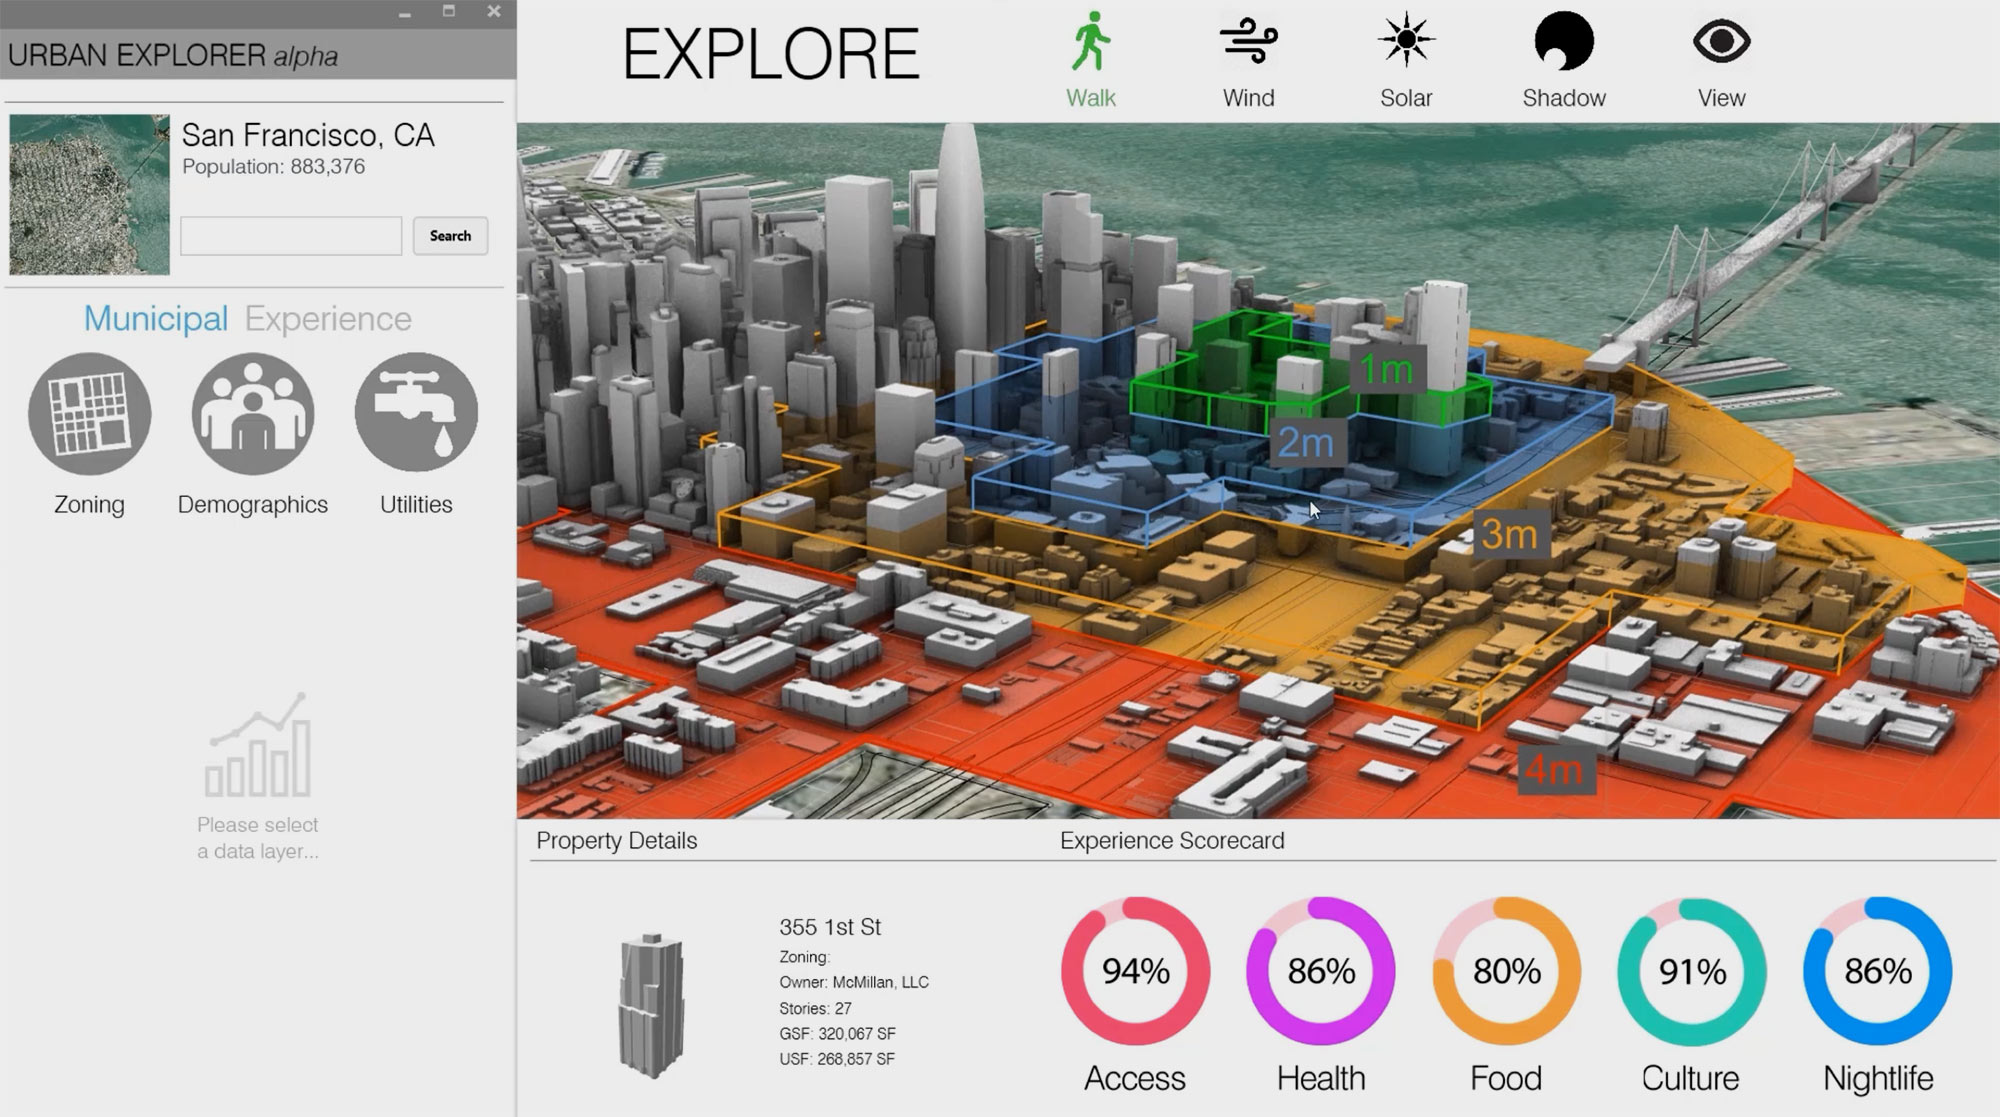Click the Experience Scorecard heading
Viewport: 2000px width, 1117px height.
[x=1172, y=841]
